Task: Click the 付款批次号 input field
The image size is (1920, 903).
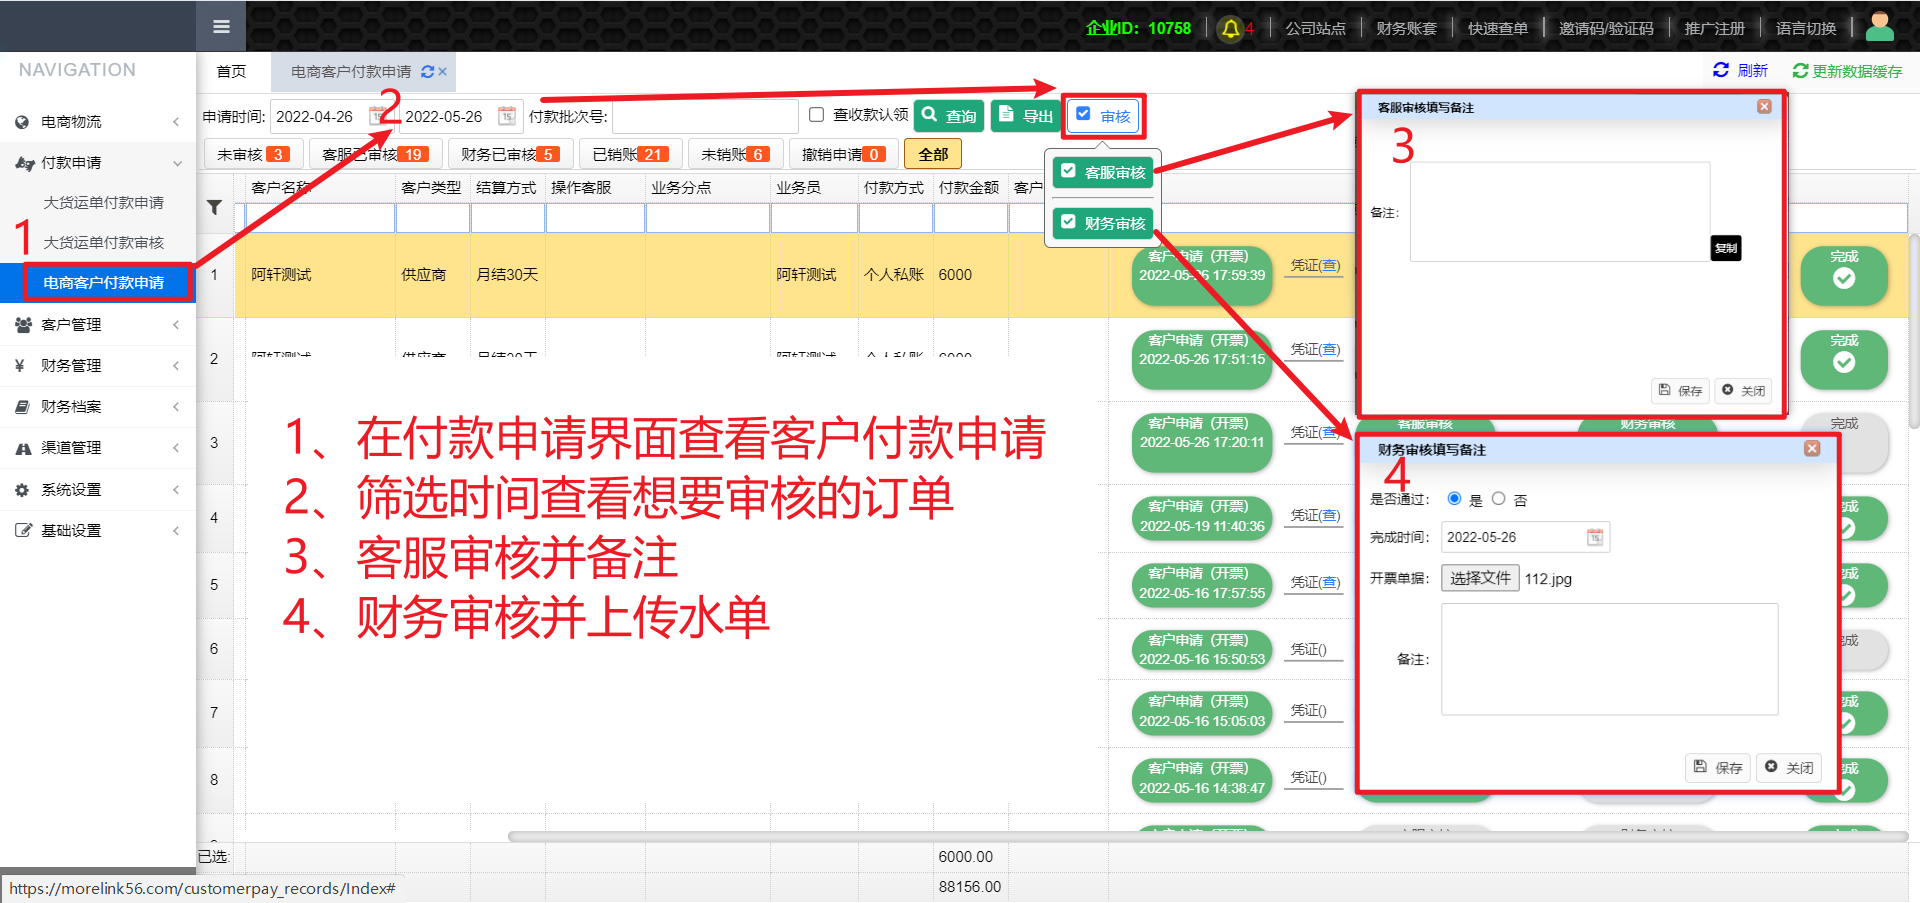Action: pyautogui.click(x=705, y=117)
